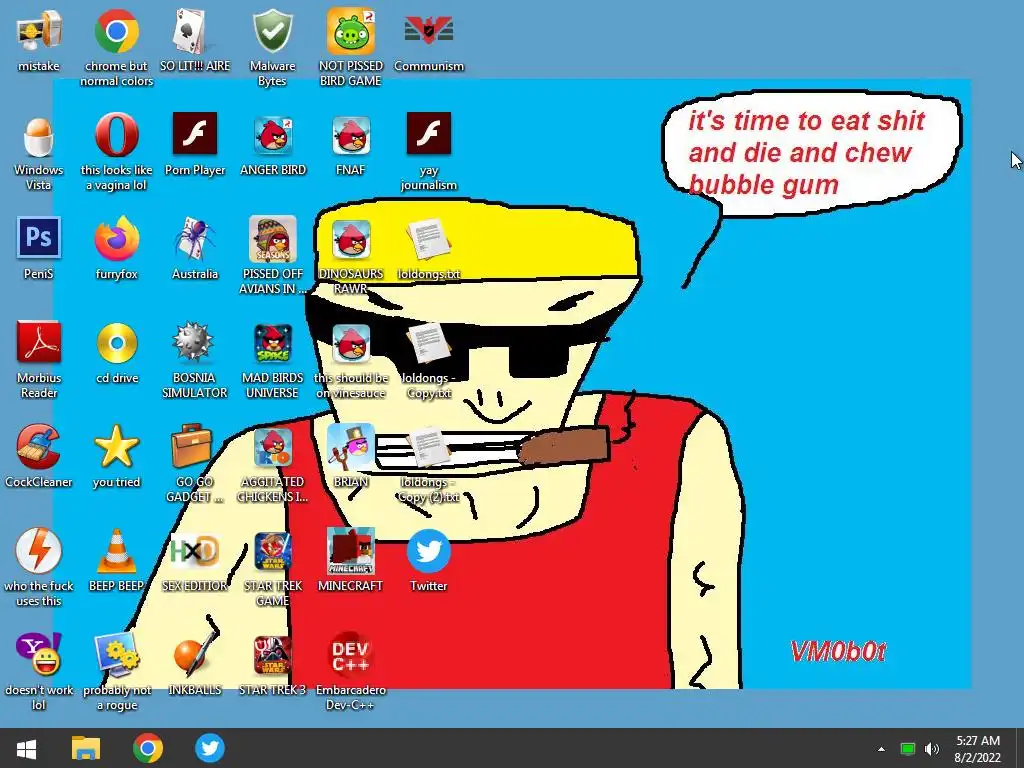Open the 'mistake' desktop icon

pyautogui.click(x=39, y=31)
